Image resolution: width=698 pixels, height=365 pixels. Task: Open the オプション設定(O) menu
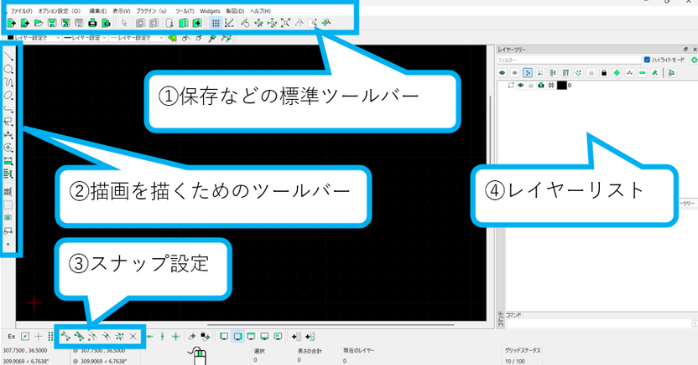coord(59,11)
